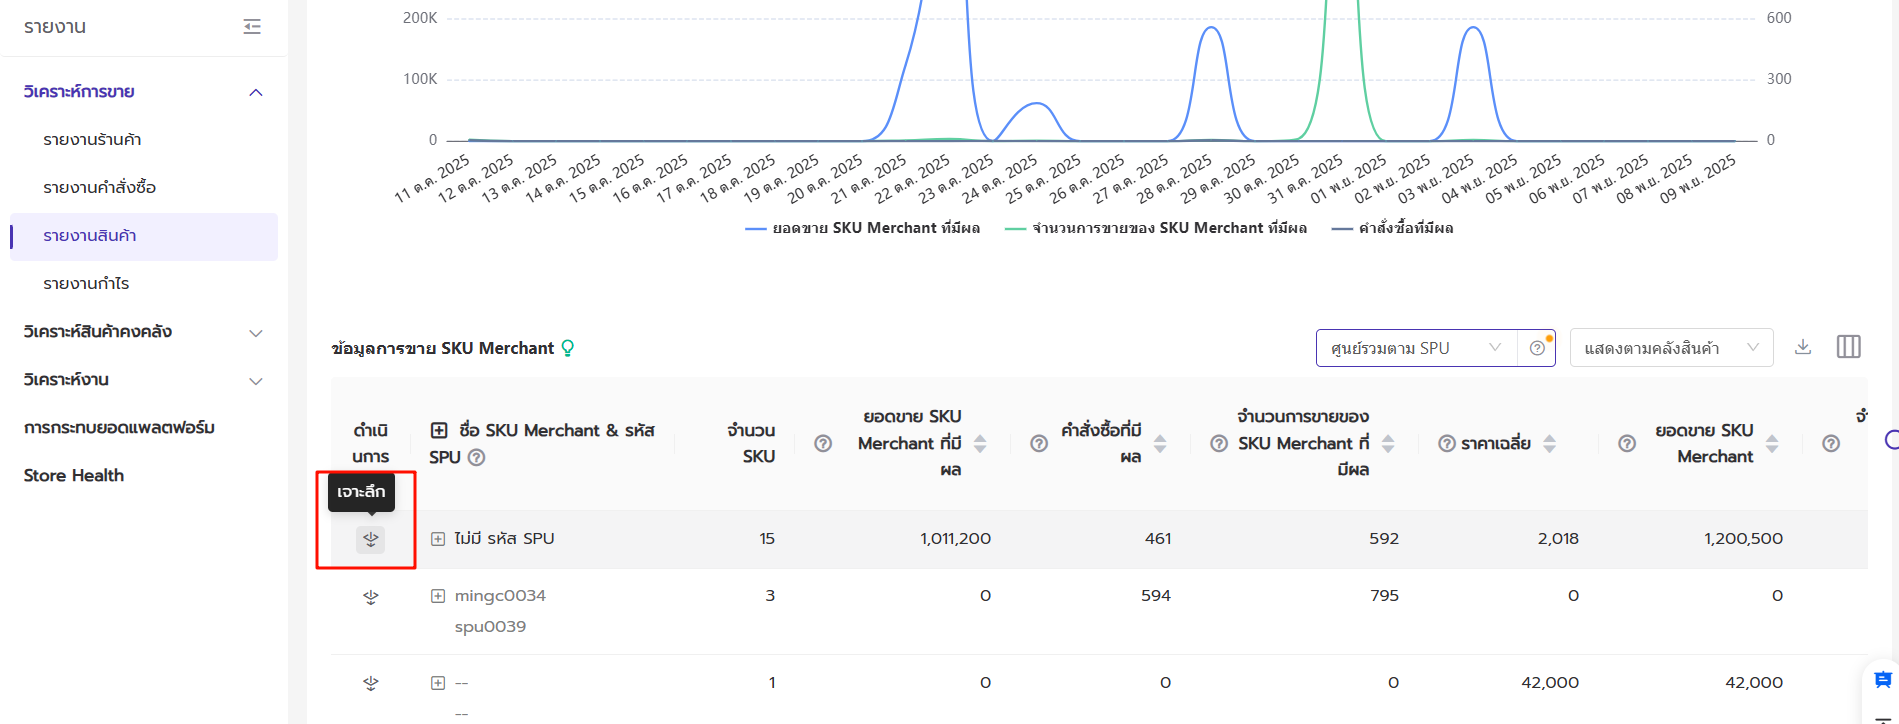Click the lightbulb tip icon beside SKU Merchant title
The width and height of the screenshot is (1899, 724).
(568, 348)
